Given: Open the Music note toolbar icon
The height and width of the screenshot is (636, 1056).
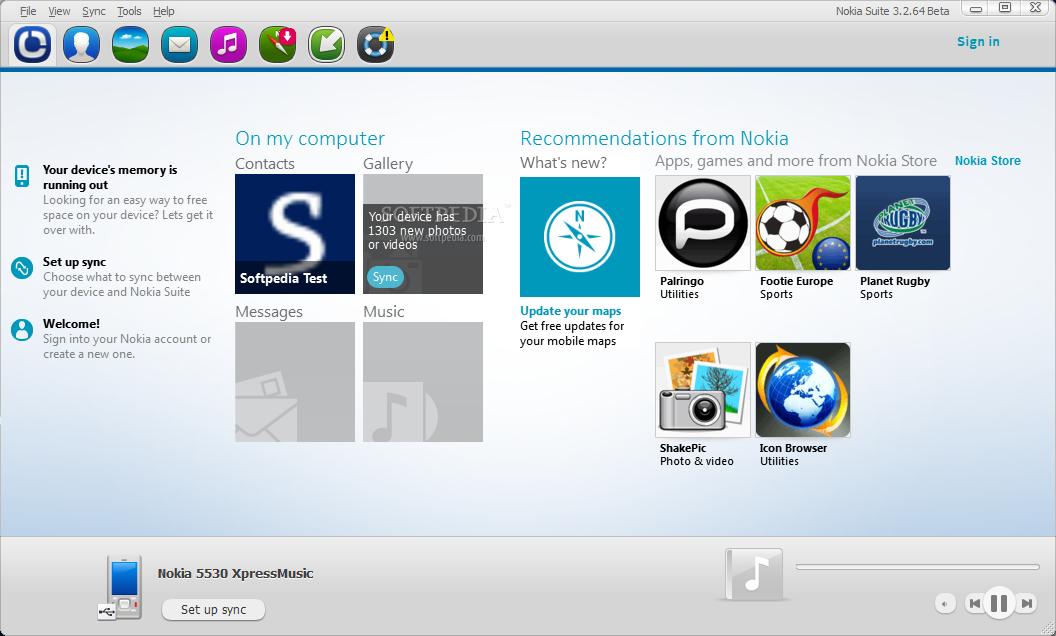Looking at the screenshot, I should [x=228, y=44].
